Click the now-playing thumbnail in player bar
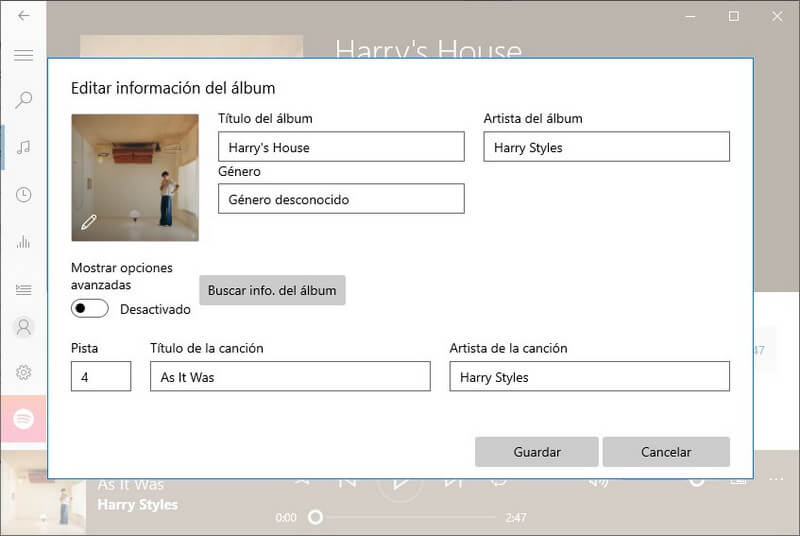The width and height of the screenshot is (800, 536). coord(43,494)
